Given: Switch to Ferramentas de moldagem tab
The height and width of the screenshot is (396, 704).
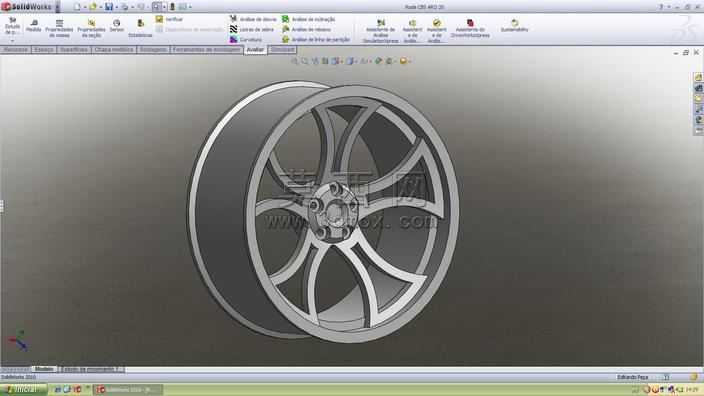Looking at the screenshot, I should pyautogui.click(x=207, y=50).
